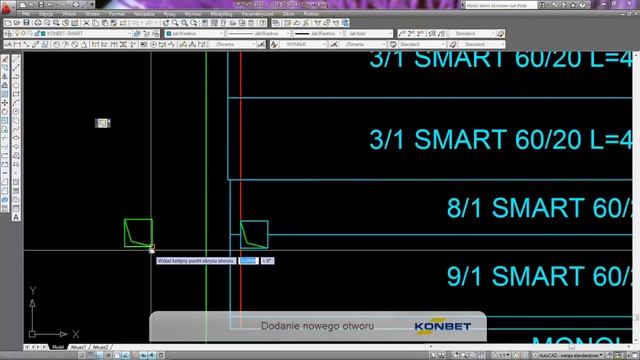
Task: Click the InfoCenter help icon
Action: pyautogui.click(x=582, y=5)
